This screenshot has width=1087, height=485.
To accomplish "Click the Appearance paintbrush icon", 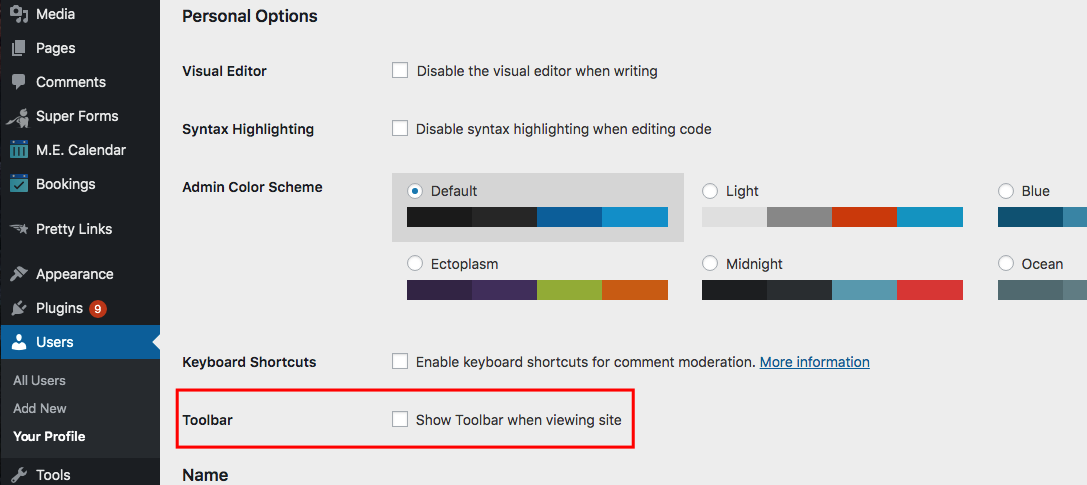I will 19,274.
